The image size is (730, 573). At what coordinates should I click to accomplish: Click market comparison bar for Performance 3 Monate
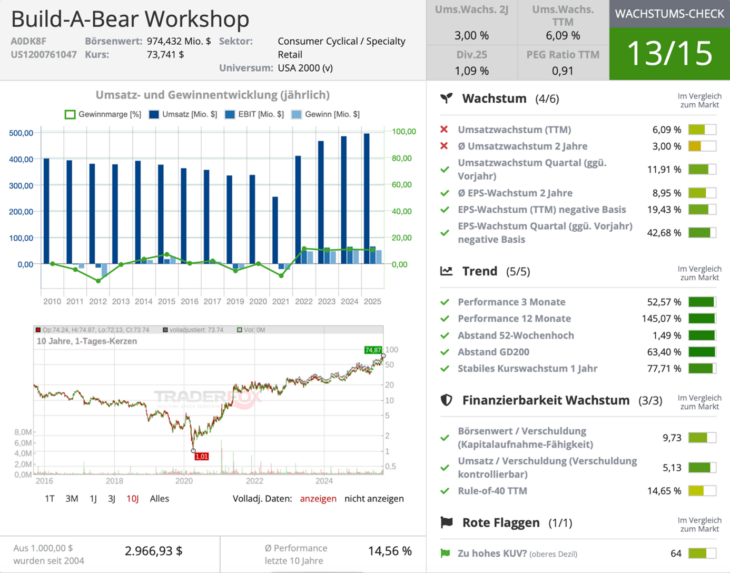click(702, 302)
